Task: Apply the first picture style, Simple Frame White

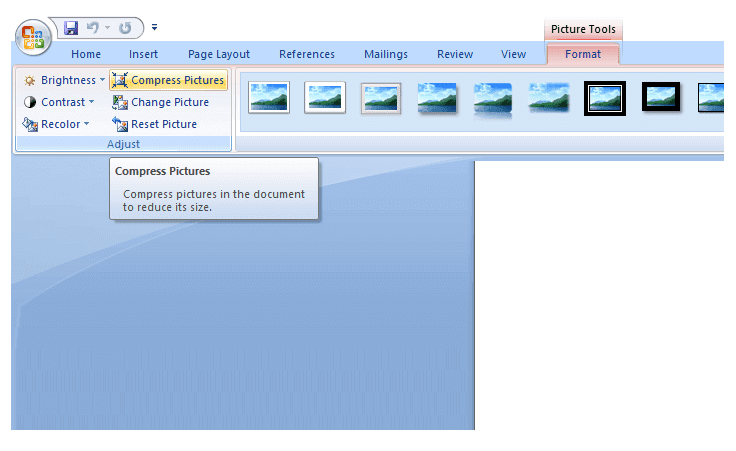Action: (x=269, y=98)
